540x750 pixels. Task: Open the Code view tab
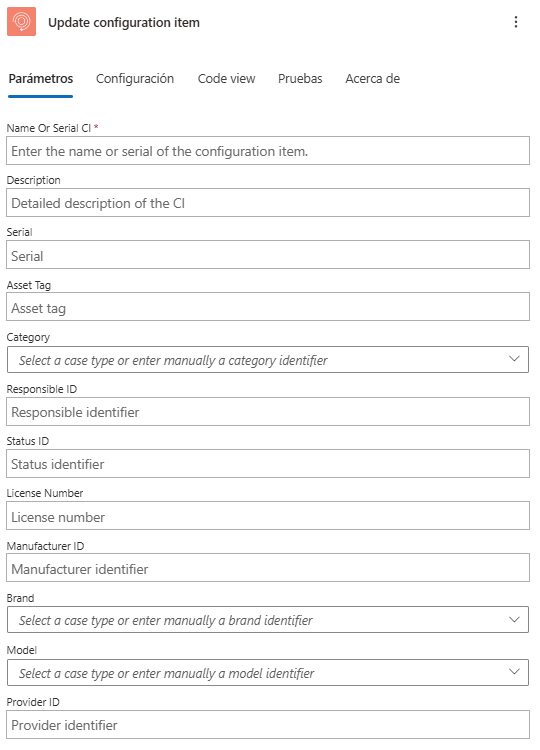[x=226, y=78]
